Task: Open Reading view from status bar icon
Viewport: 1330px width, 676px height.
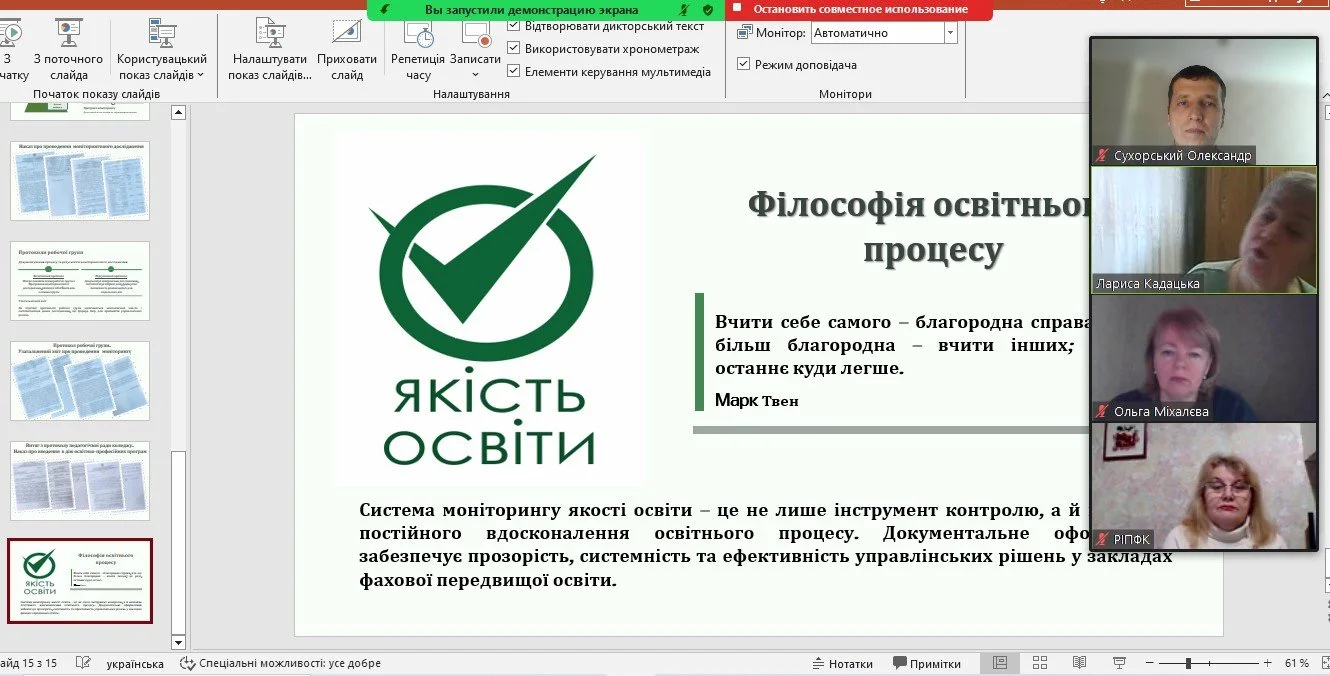Action: (1079, 662)
